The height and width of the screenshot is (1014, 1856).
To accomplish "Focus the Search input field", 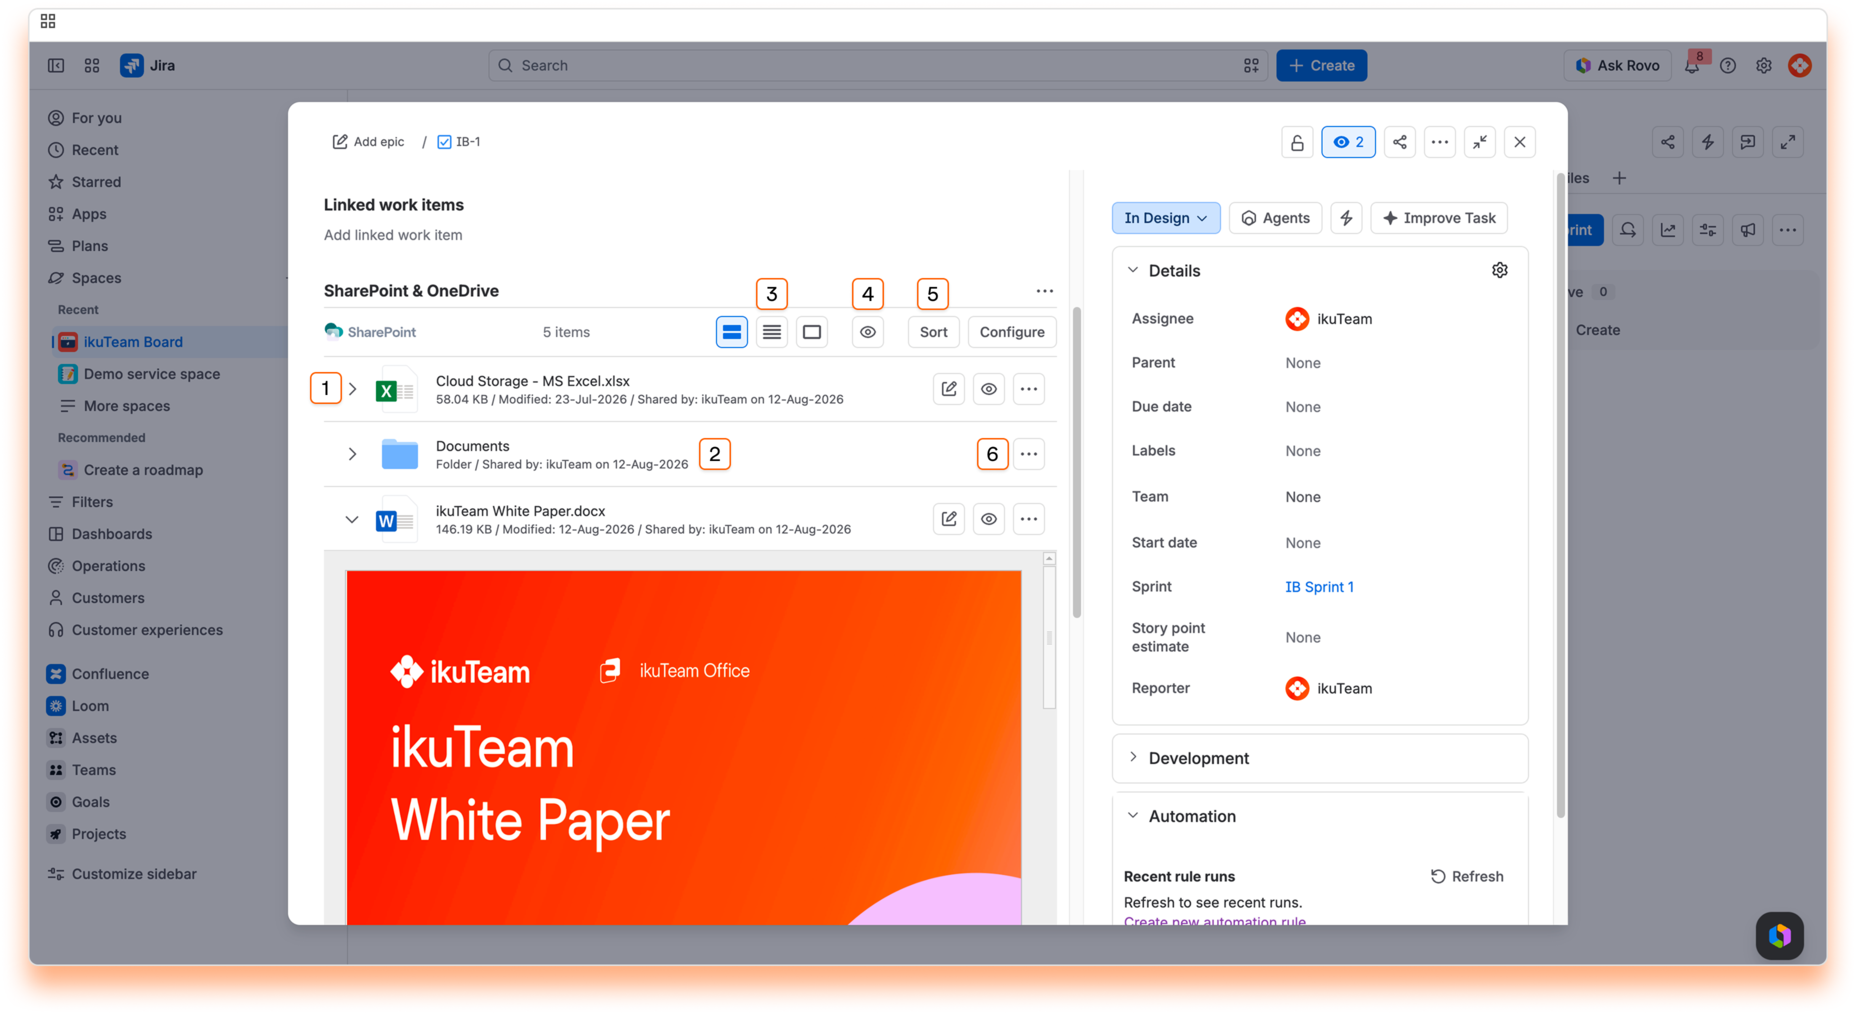I will click(x=877, y=65).
